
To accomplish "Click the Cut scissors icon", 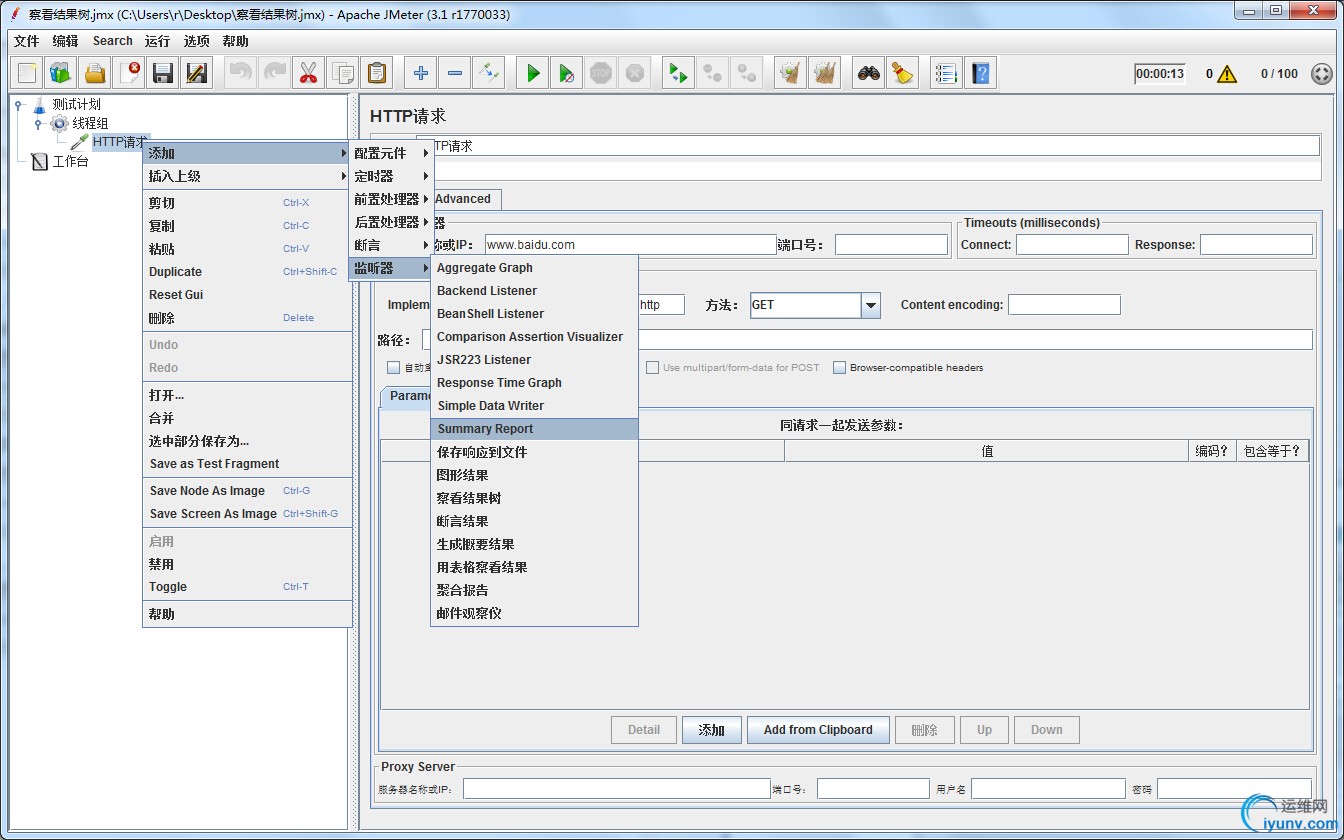I will coord(309,73).
